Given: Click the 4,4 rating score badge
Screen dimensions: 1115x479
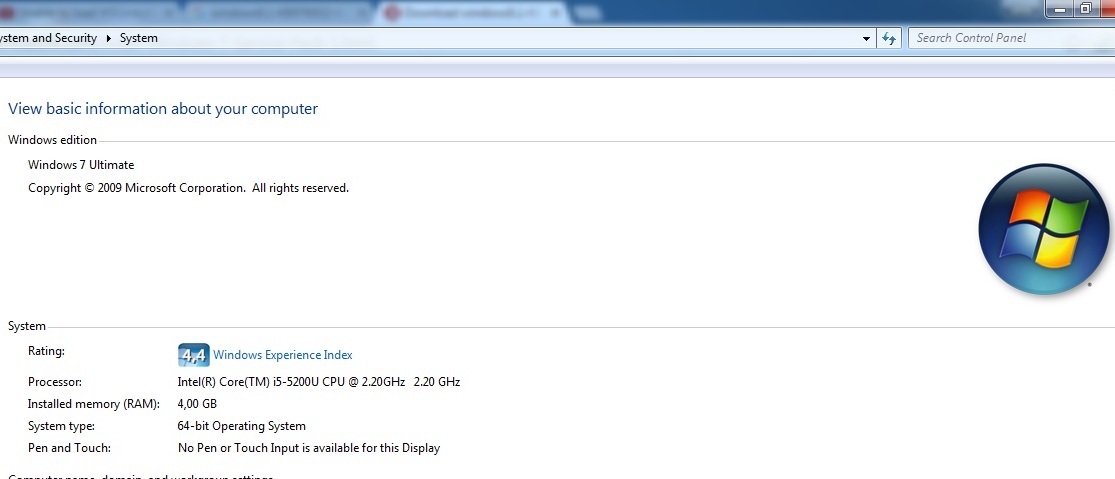Looking at the screenshot, I should (193, 355).
